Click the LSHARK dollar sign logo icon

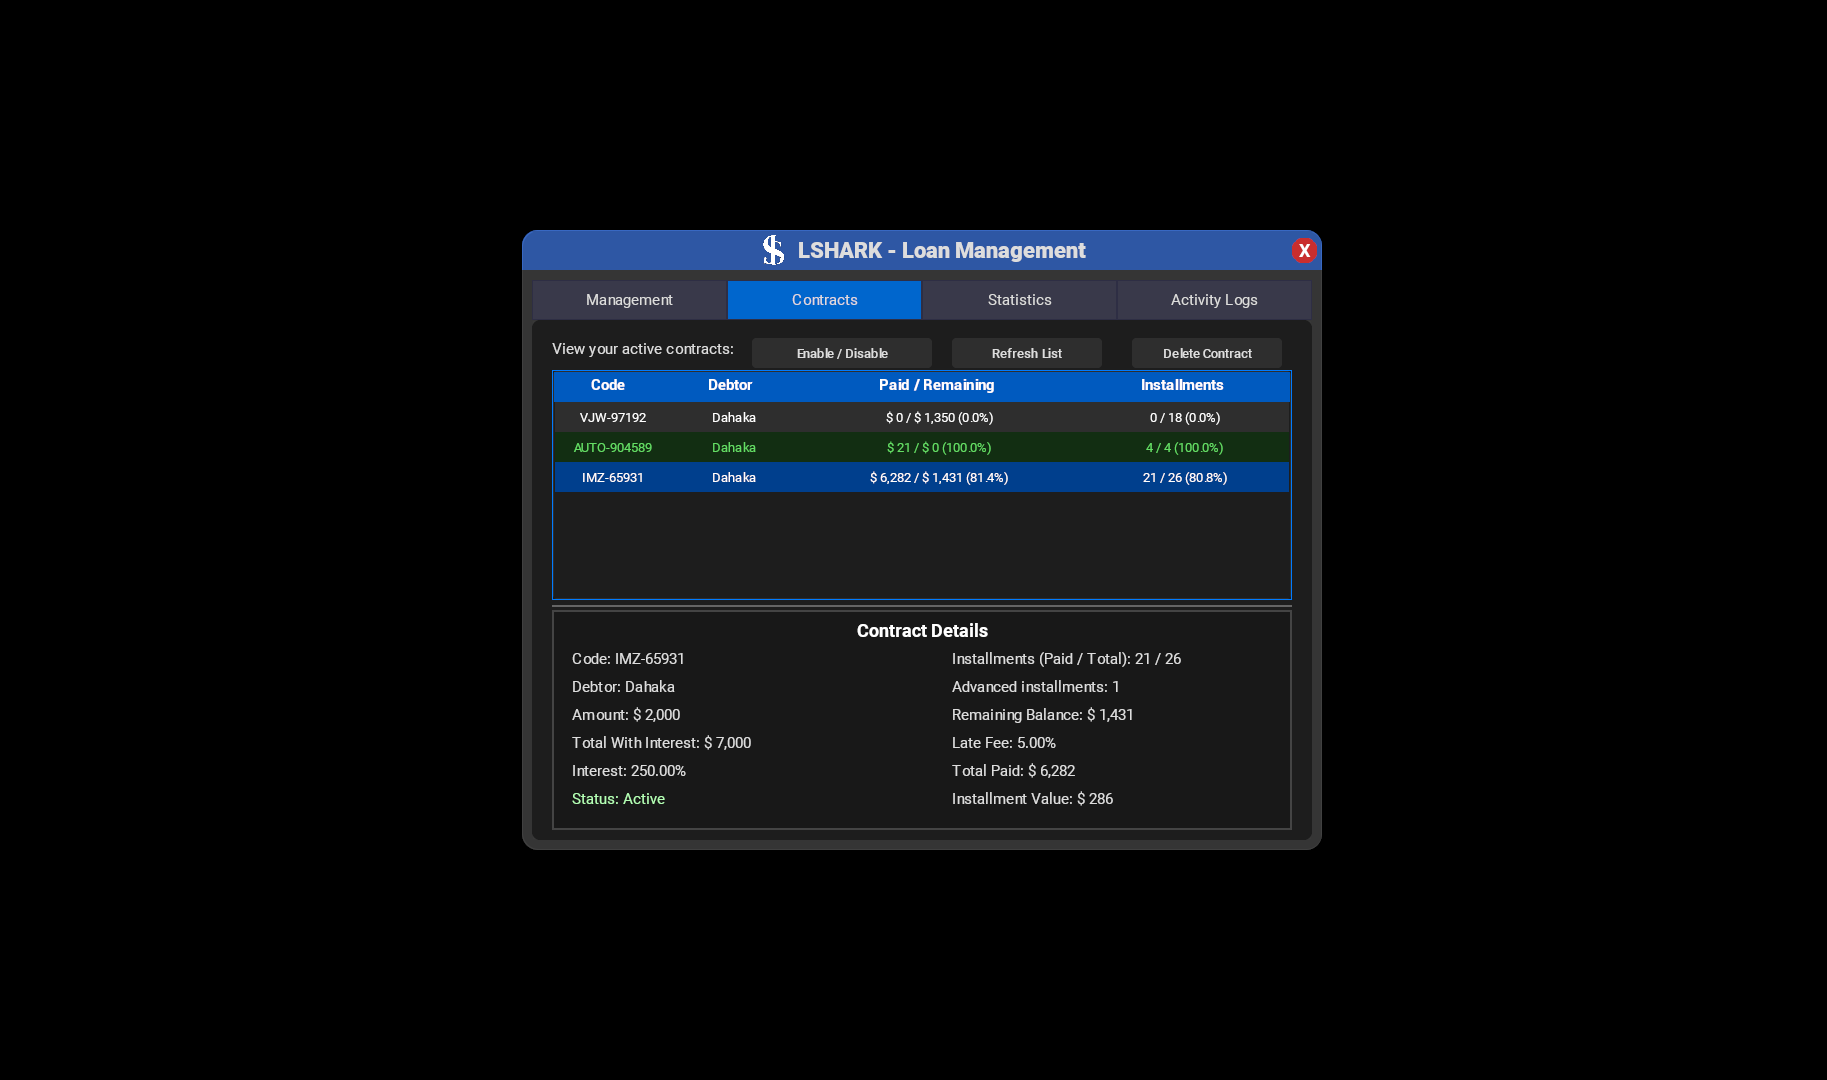point(773,250)
